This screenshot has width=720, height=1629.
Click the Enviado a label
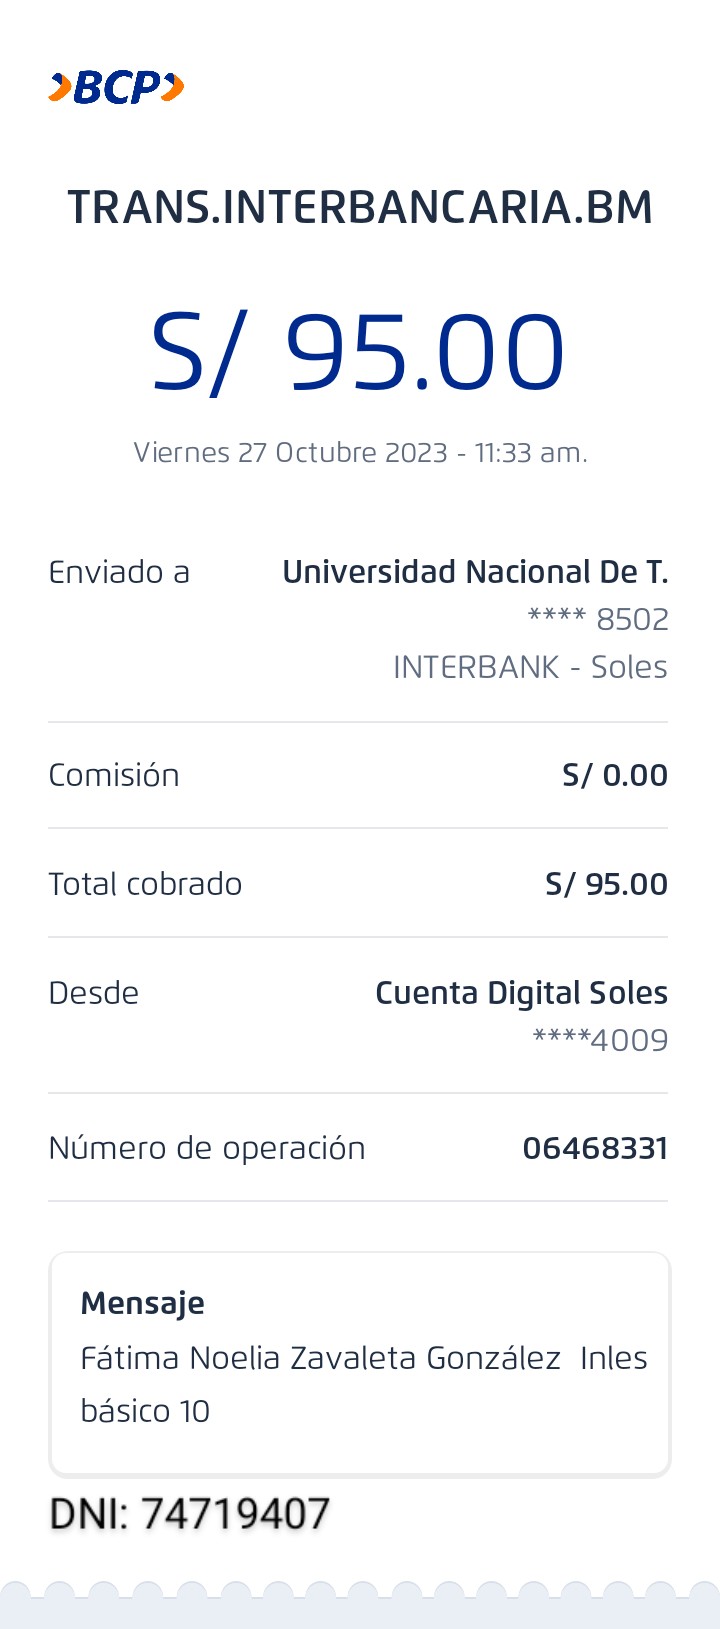coord(119,572)
